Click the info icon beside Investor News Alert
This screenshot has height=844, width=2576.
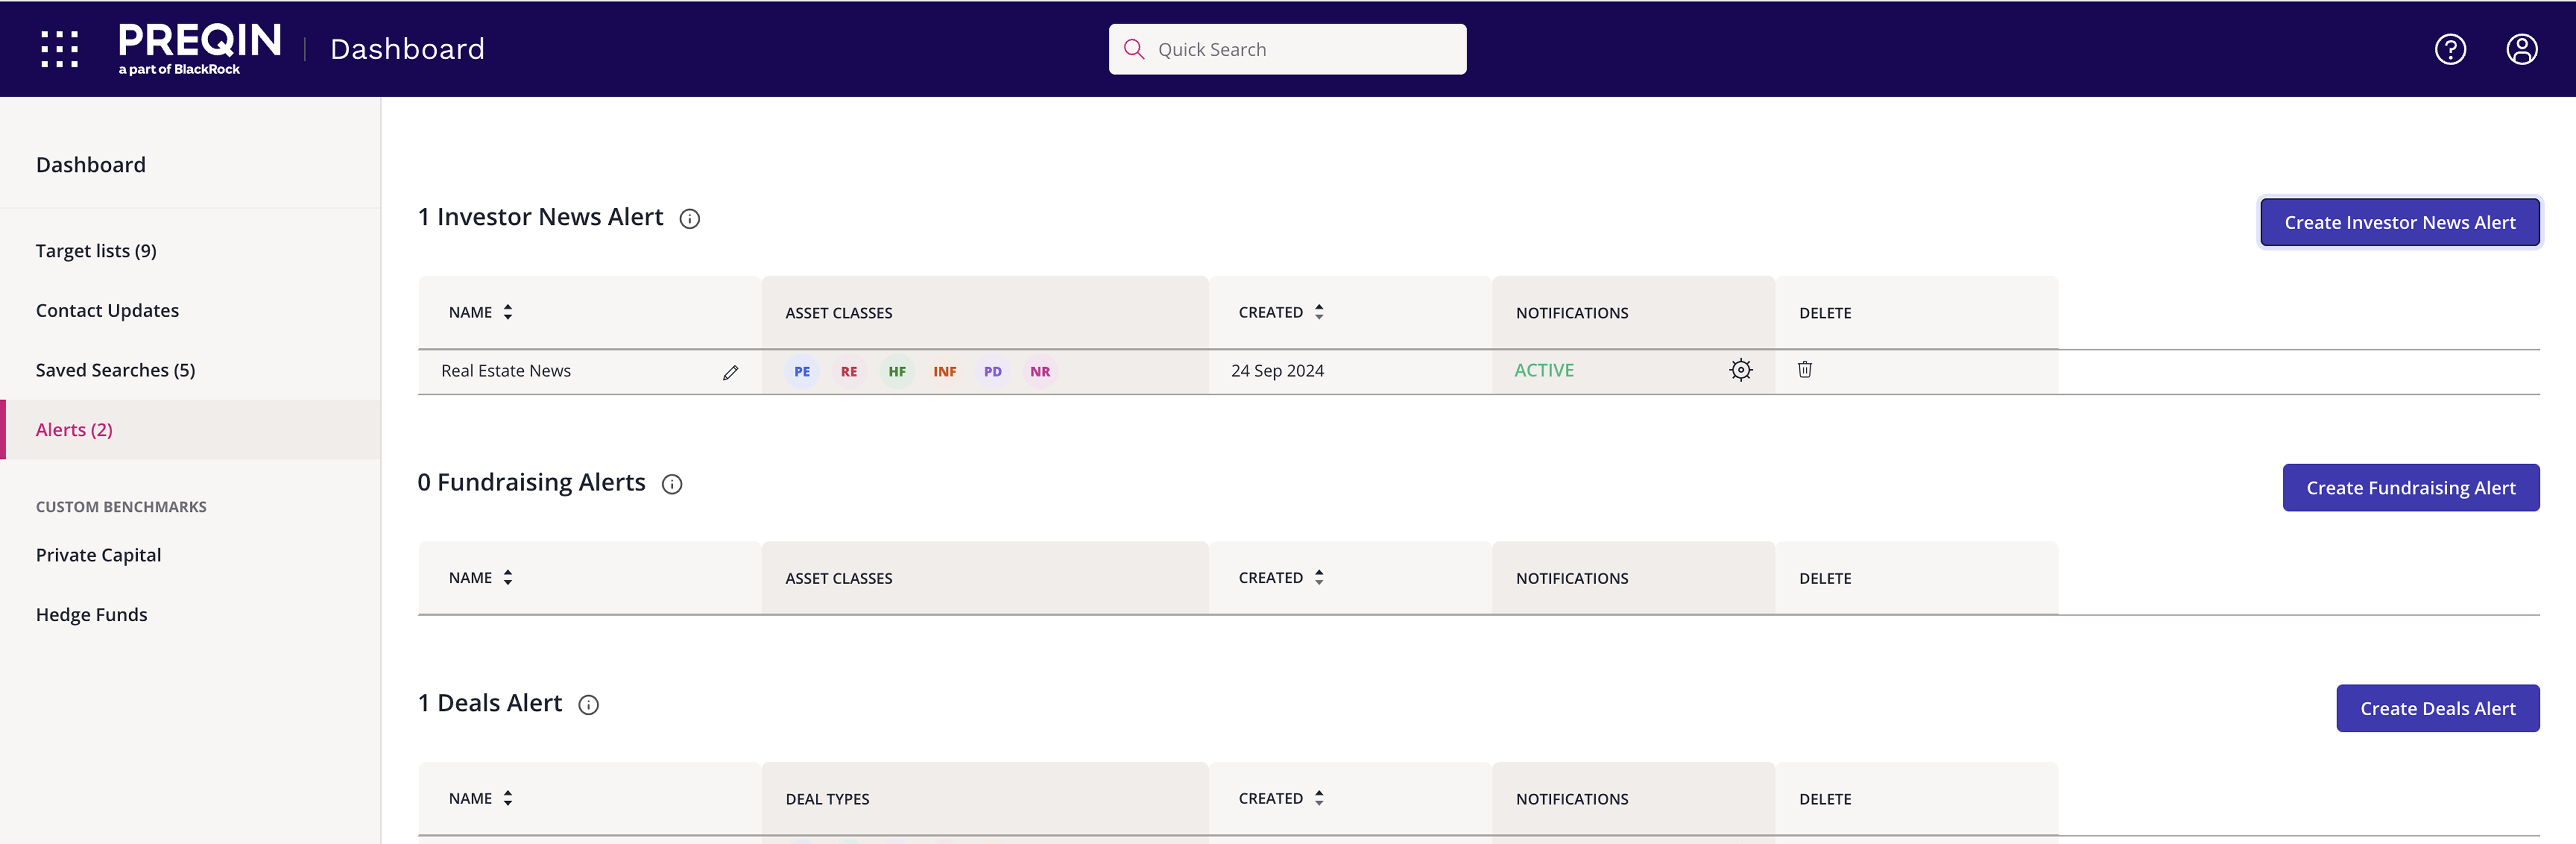(x=690, y=219)
